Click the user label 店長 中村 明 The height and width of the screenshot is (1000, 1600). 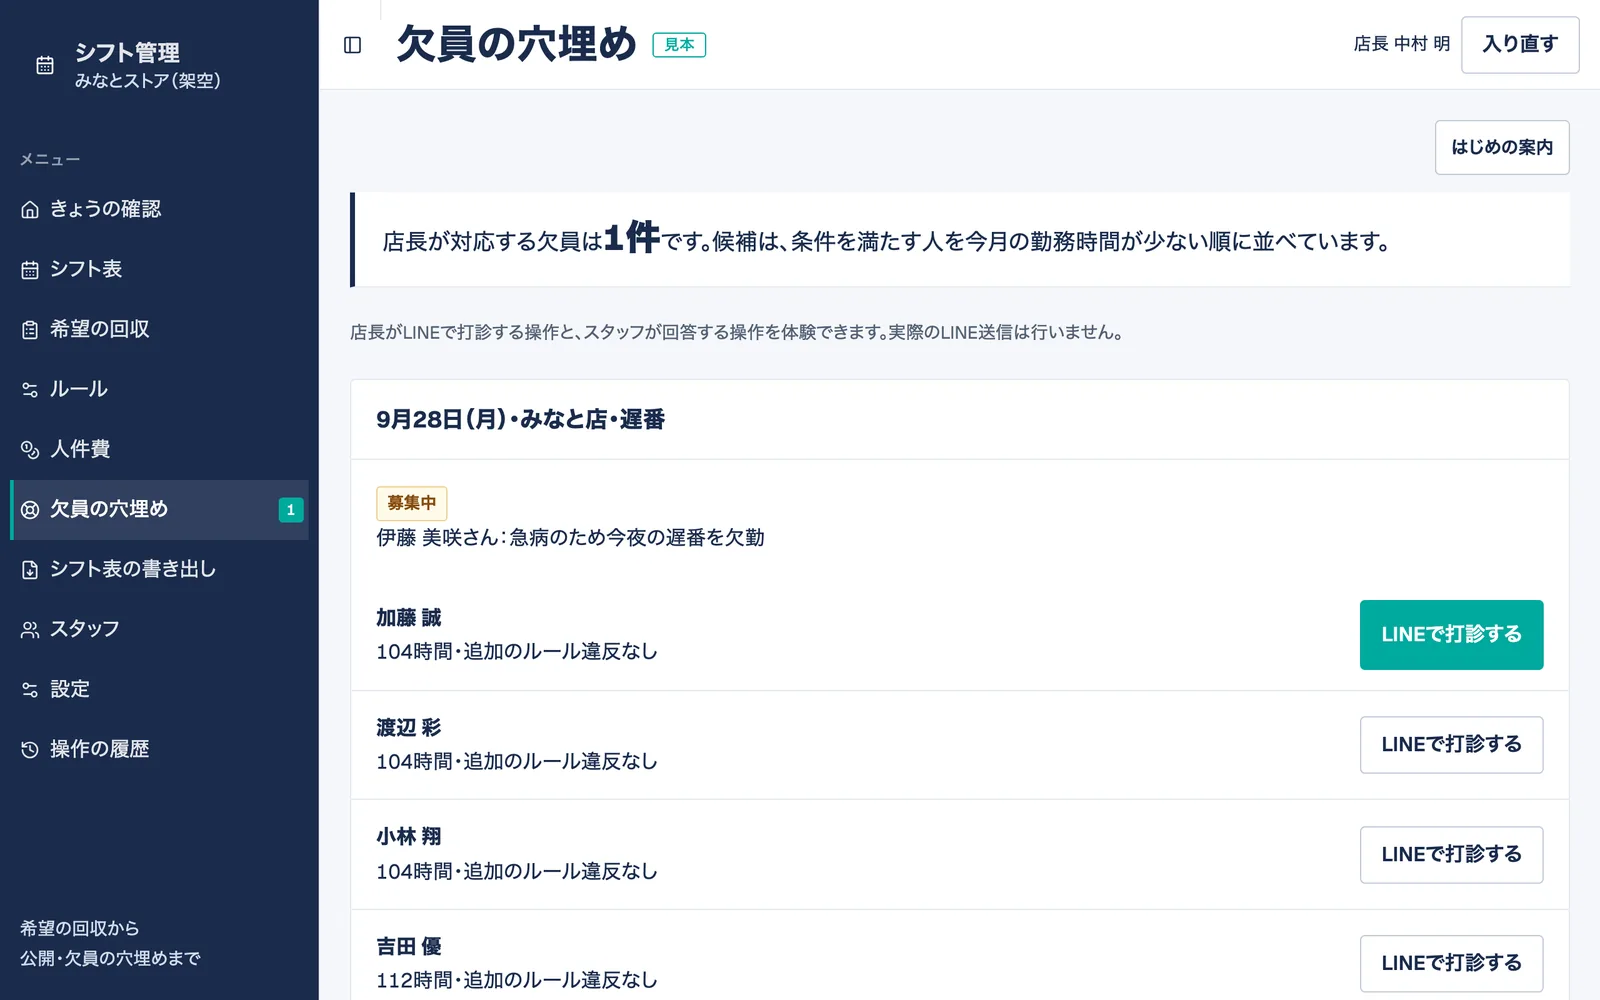coord(1402,44)
